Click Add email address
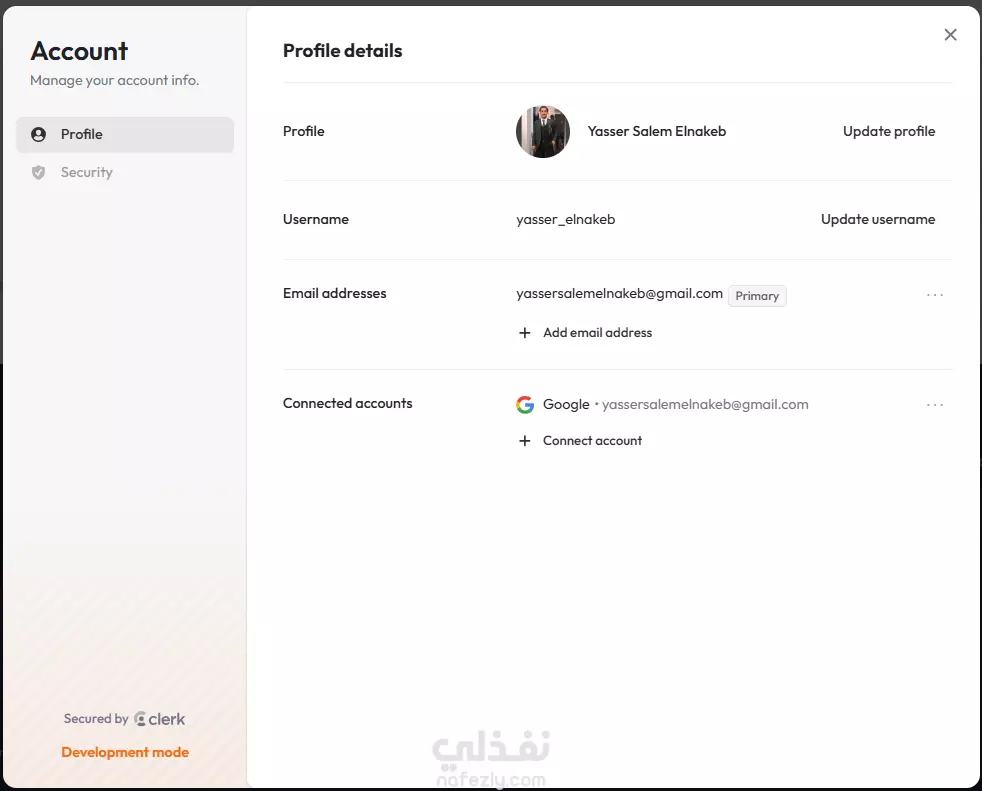 (597, 333)
